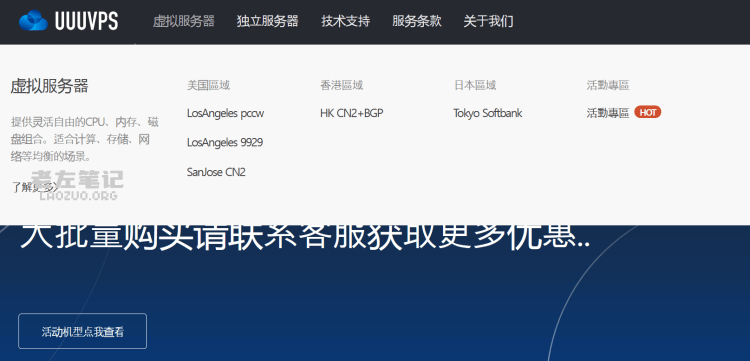Click the UUUVPS brand name text
The height and width of the screenshot is (361, 750).
coord(87,22)
